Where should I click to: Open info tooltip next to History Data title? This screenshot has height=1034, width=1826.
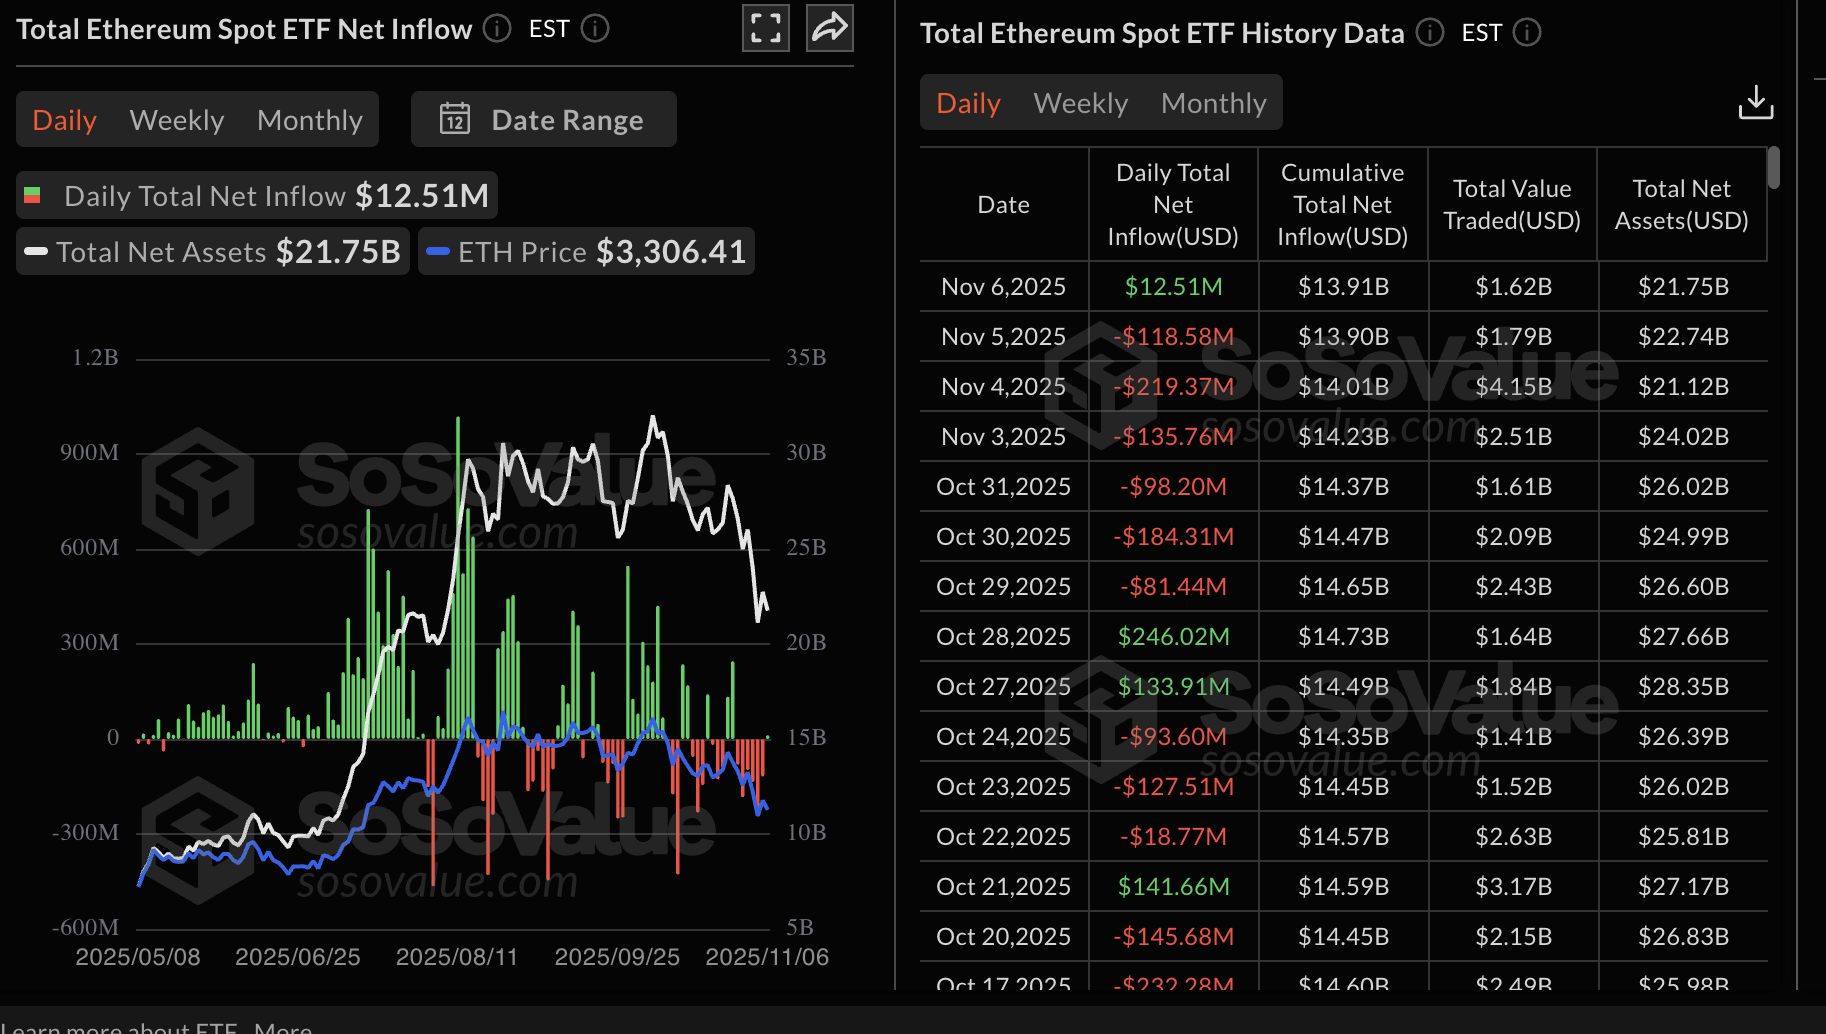tap(1429, 33)
